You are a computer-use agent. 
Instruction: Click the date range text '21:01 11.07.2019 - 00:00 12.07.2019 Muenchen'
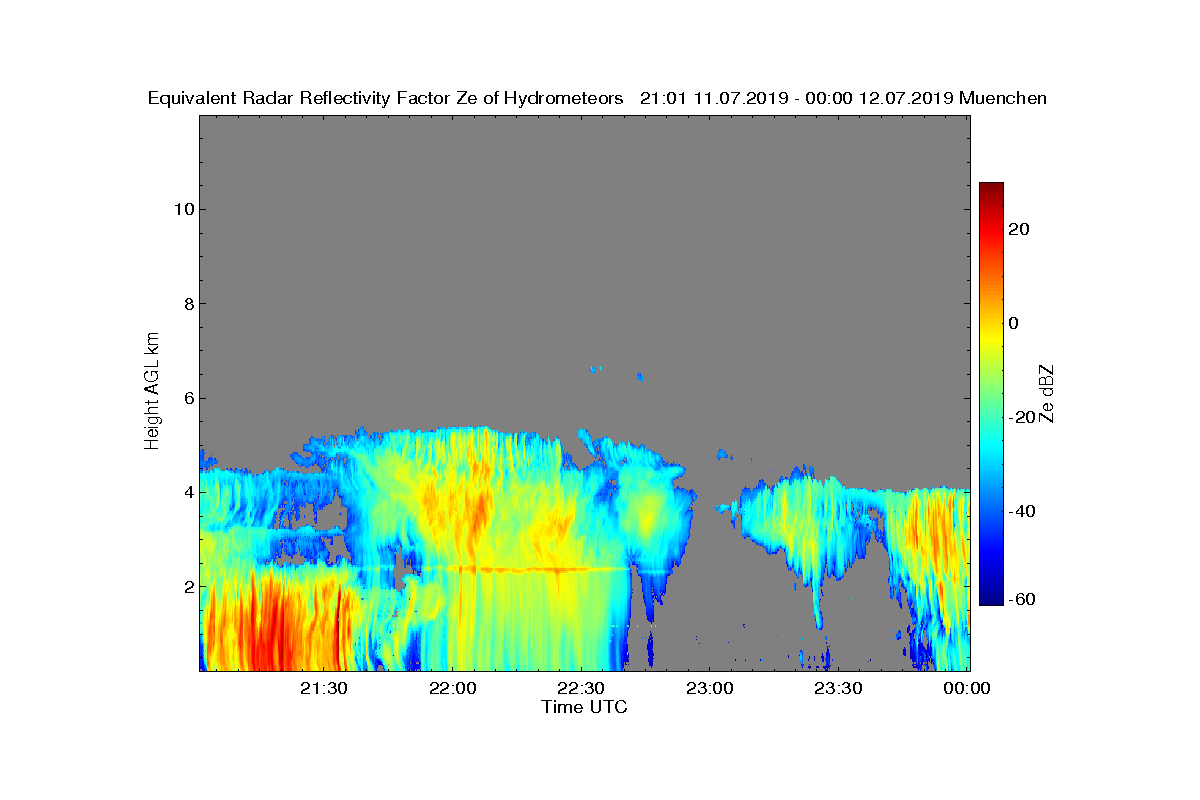click(x=843, y=98)
